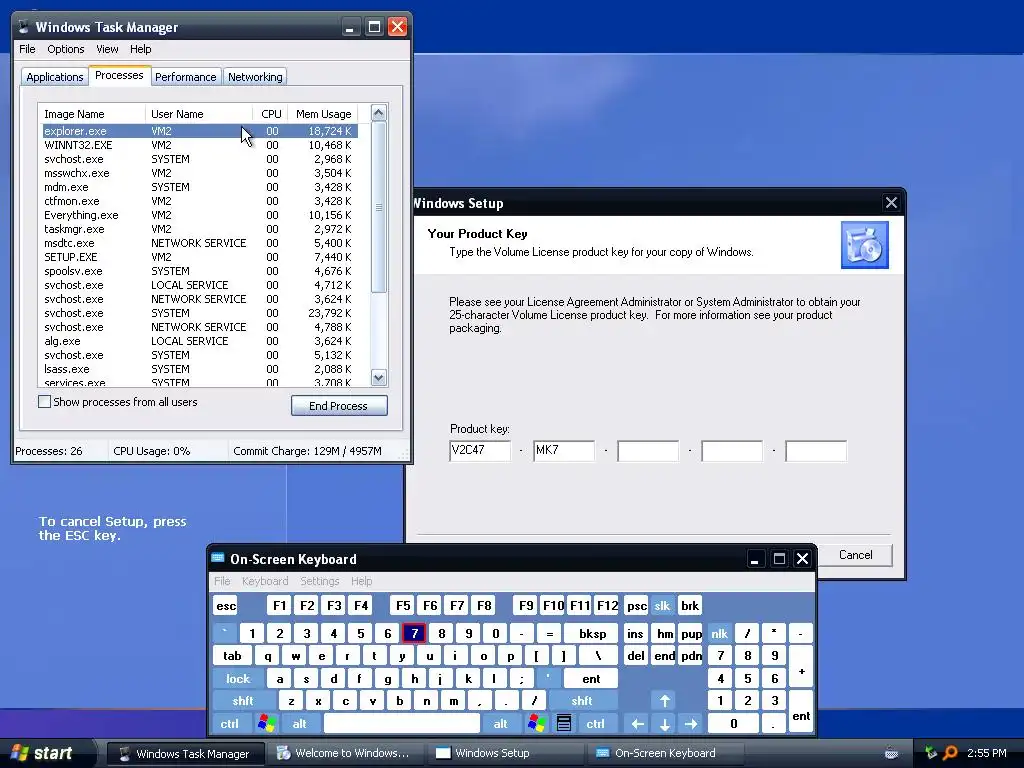Toggle the left alt key

tap(300, 723)
